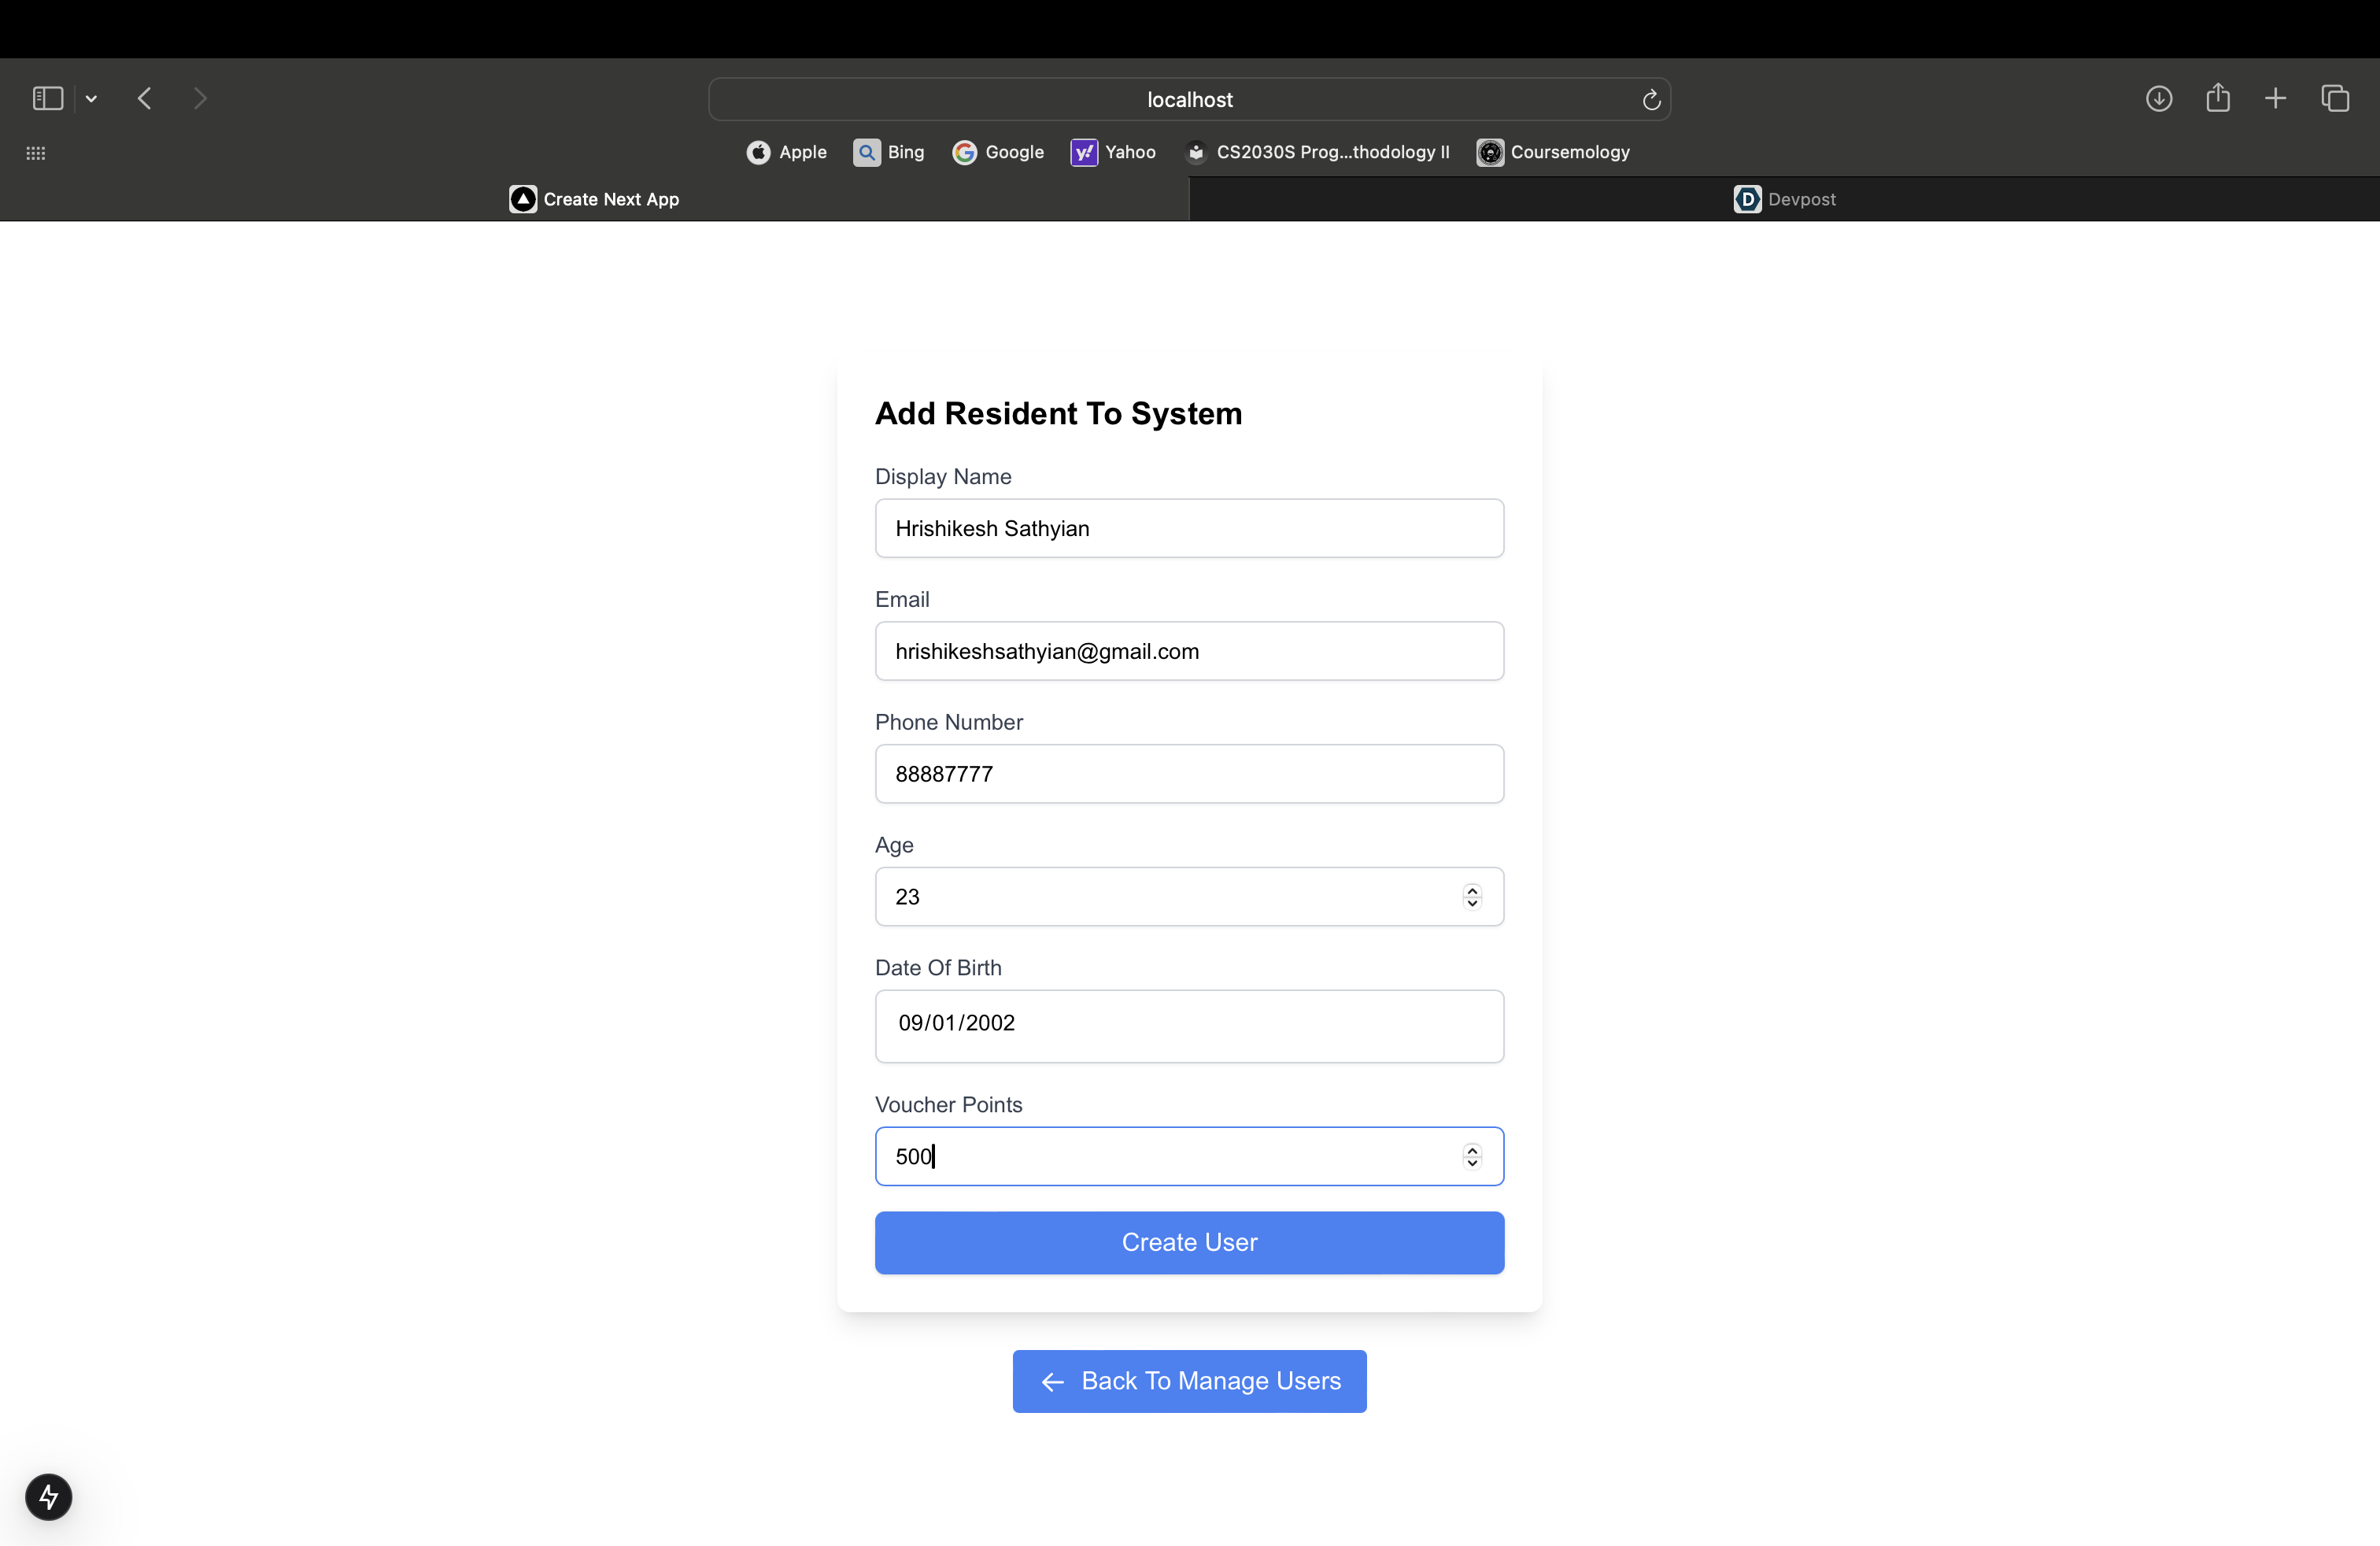2380x1546 pixels.
Task: Go back to the previous page
Action: [145, 98]
